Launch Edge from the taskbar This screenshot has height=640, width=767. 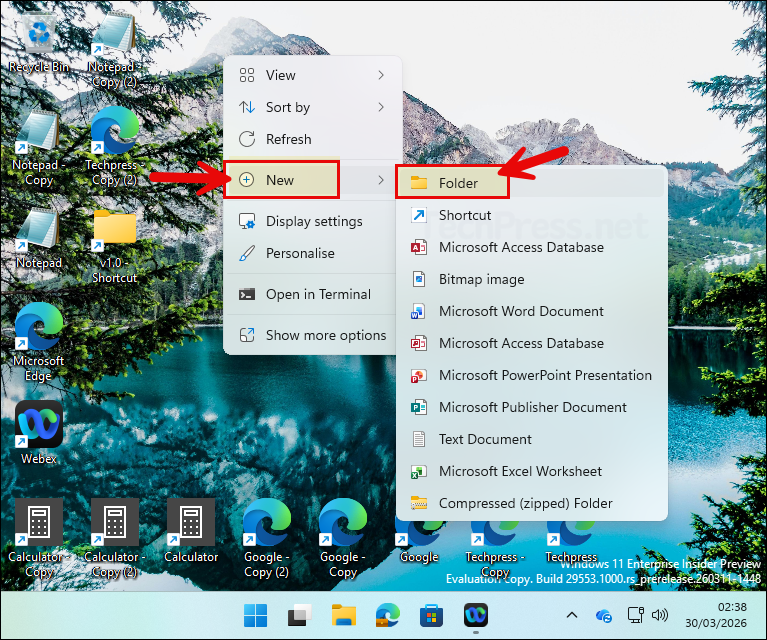(387, 615)
